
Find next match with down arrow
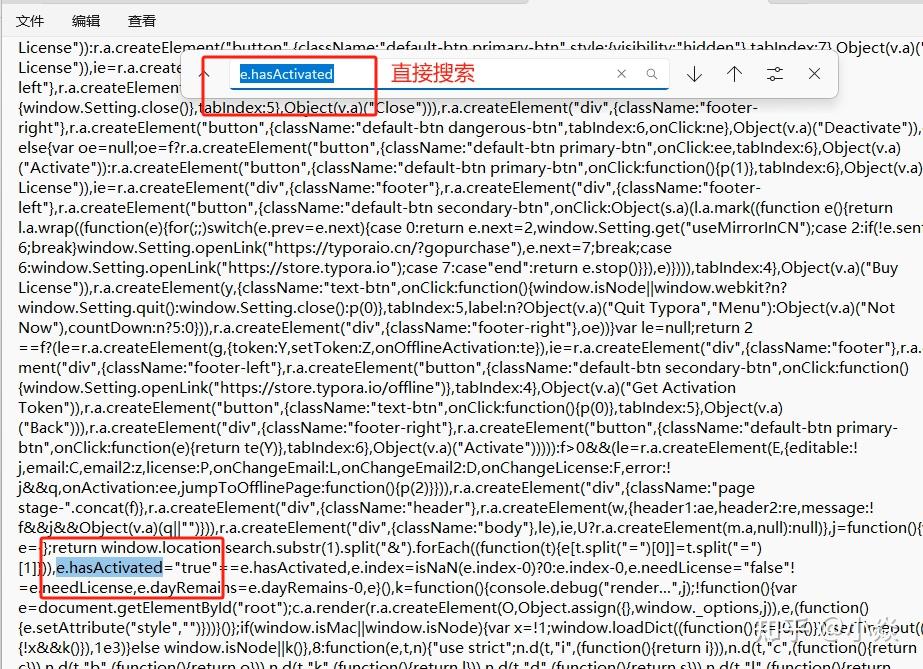(x=695, y=74)
